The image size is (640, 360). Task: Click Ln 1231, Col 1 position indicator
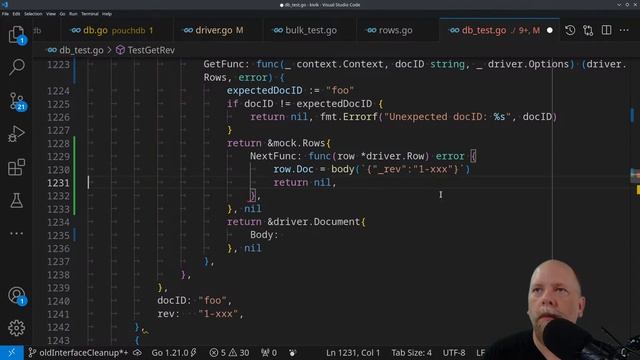point(353,353)
